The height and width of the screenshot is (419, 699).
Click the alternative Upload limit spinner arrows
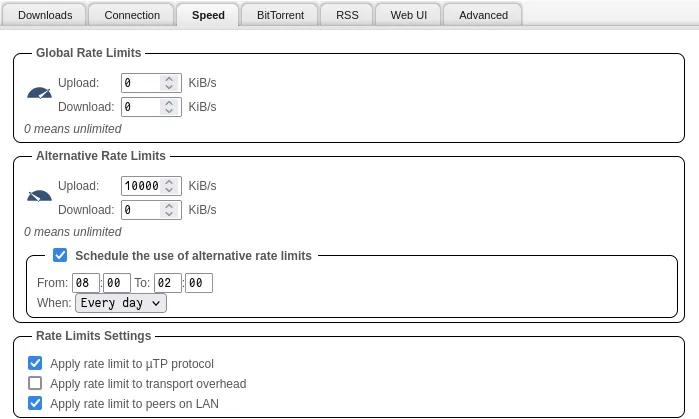pyautogui.click(x=170, y=186)
